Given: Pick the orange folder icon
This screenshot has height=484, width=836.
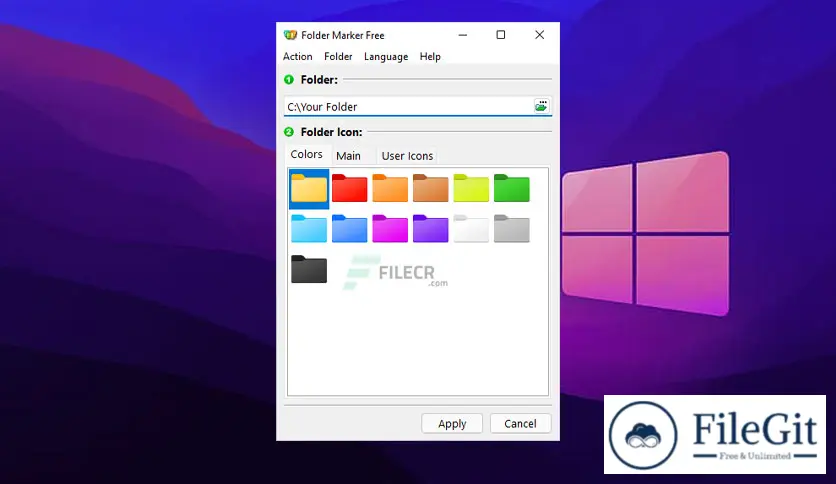Looking at the screenshot, I should point(390,188).
